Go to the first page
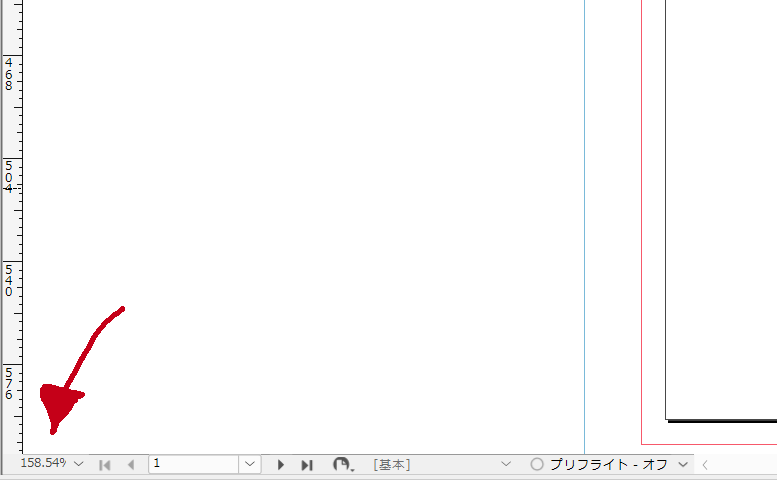This screenshot has height=480, width=777. (x=105, y=465)
